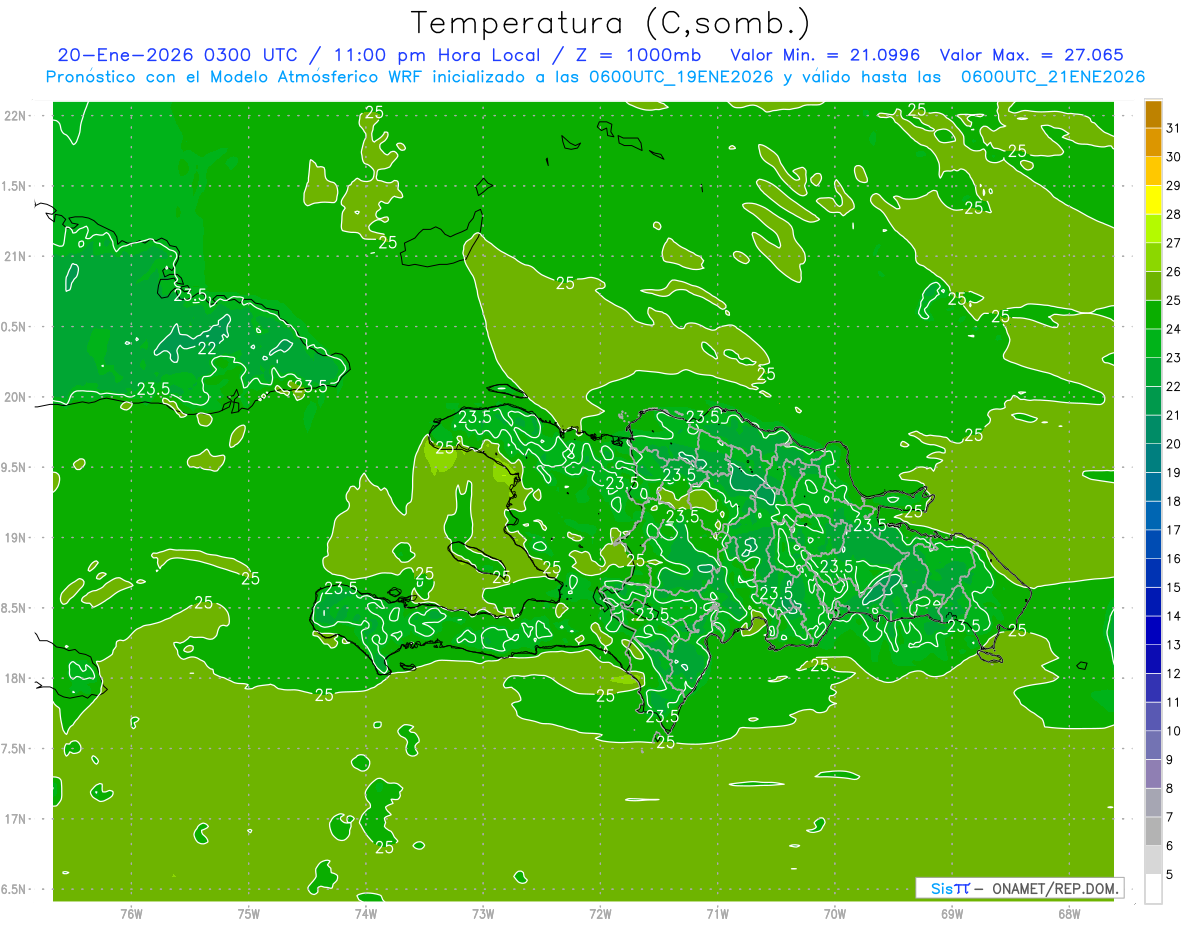Click the "20N" latitude label
This screenshot has height=927, width=1200.
pos(15,397)
